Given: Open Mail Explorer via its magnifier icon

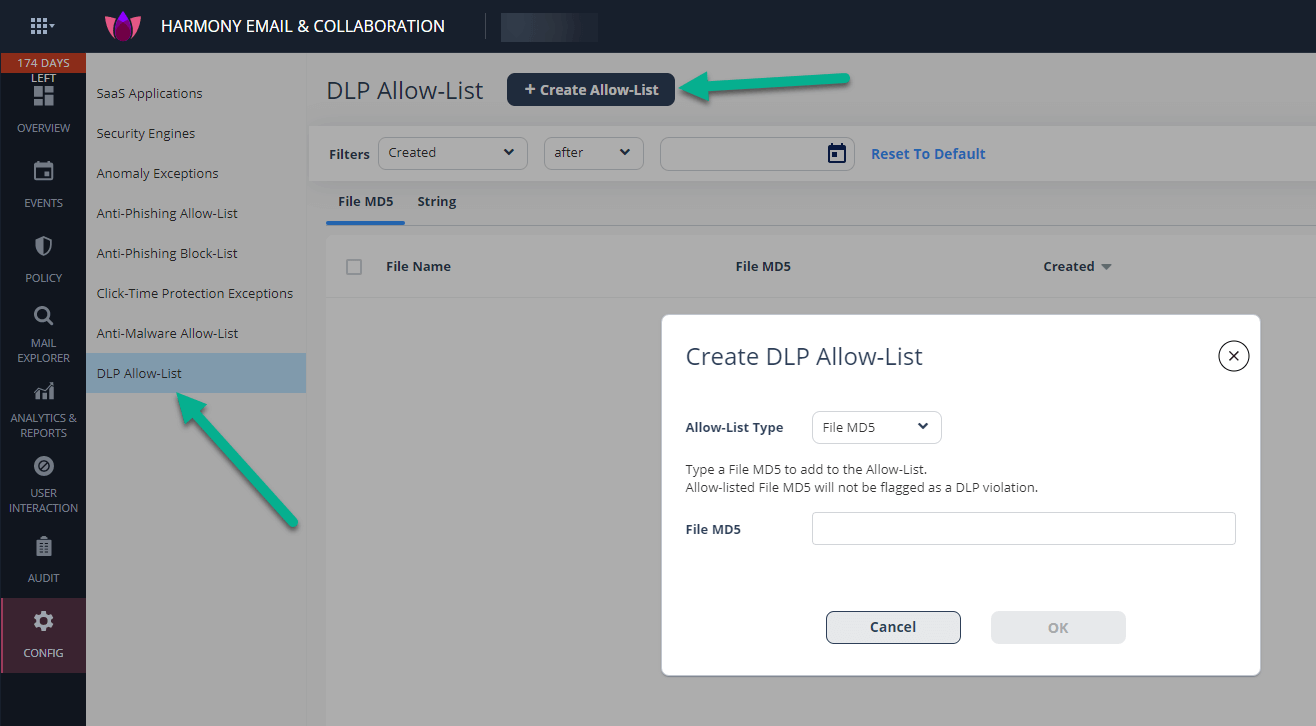Looking at the screenshot, I should (43, 315).
